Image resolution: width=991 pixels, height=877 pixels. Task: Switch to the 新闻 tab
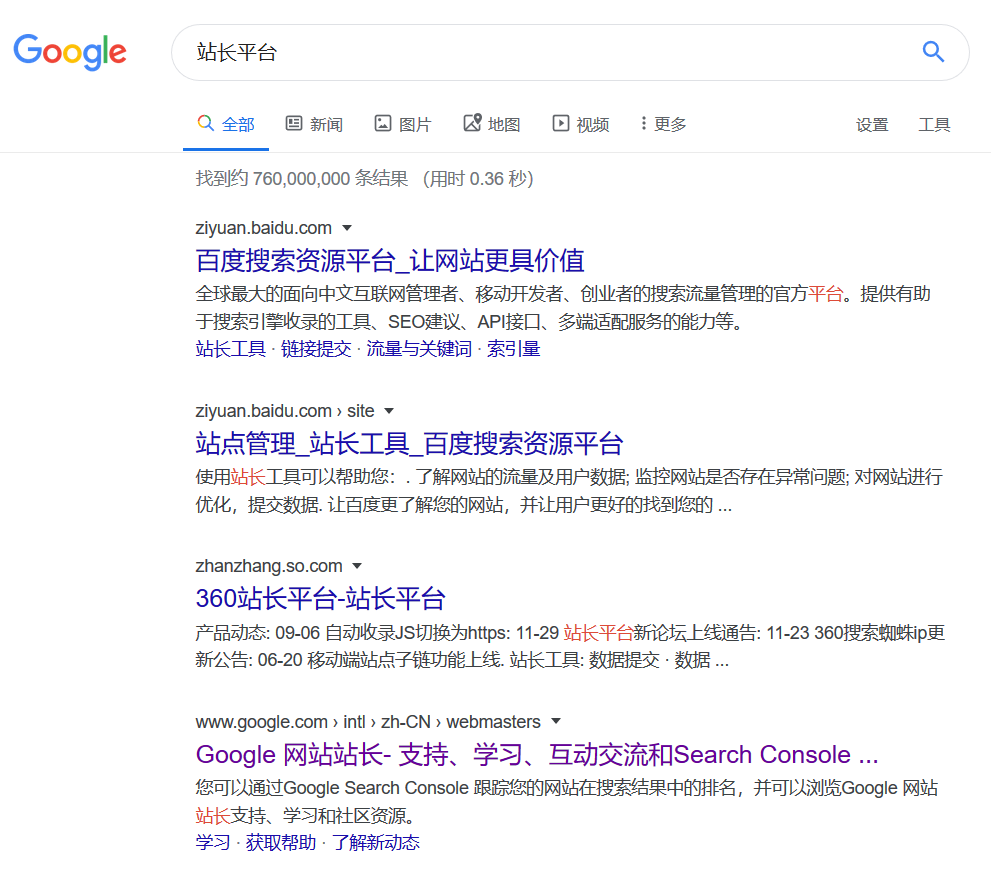click(314, 124)
